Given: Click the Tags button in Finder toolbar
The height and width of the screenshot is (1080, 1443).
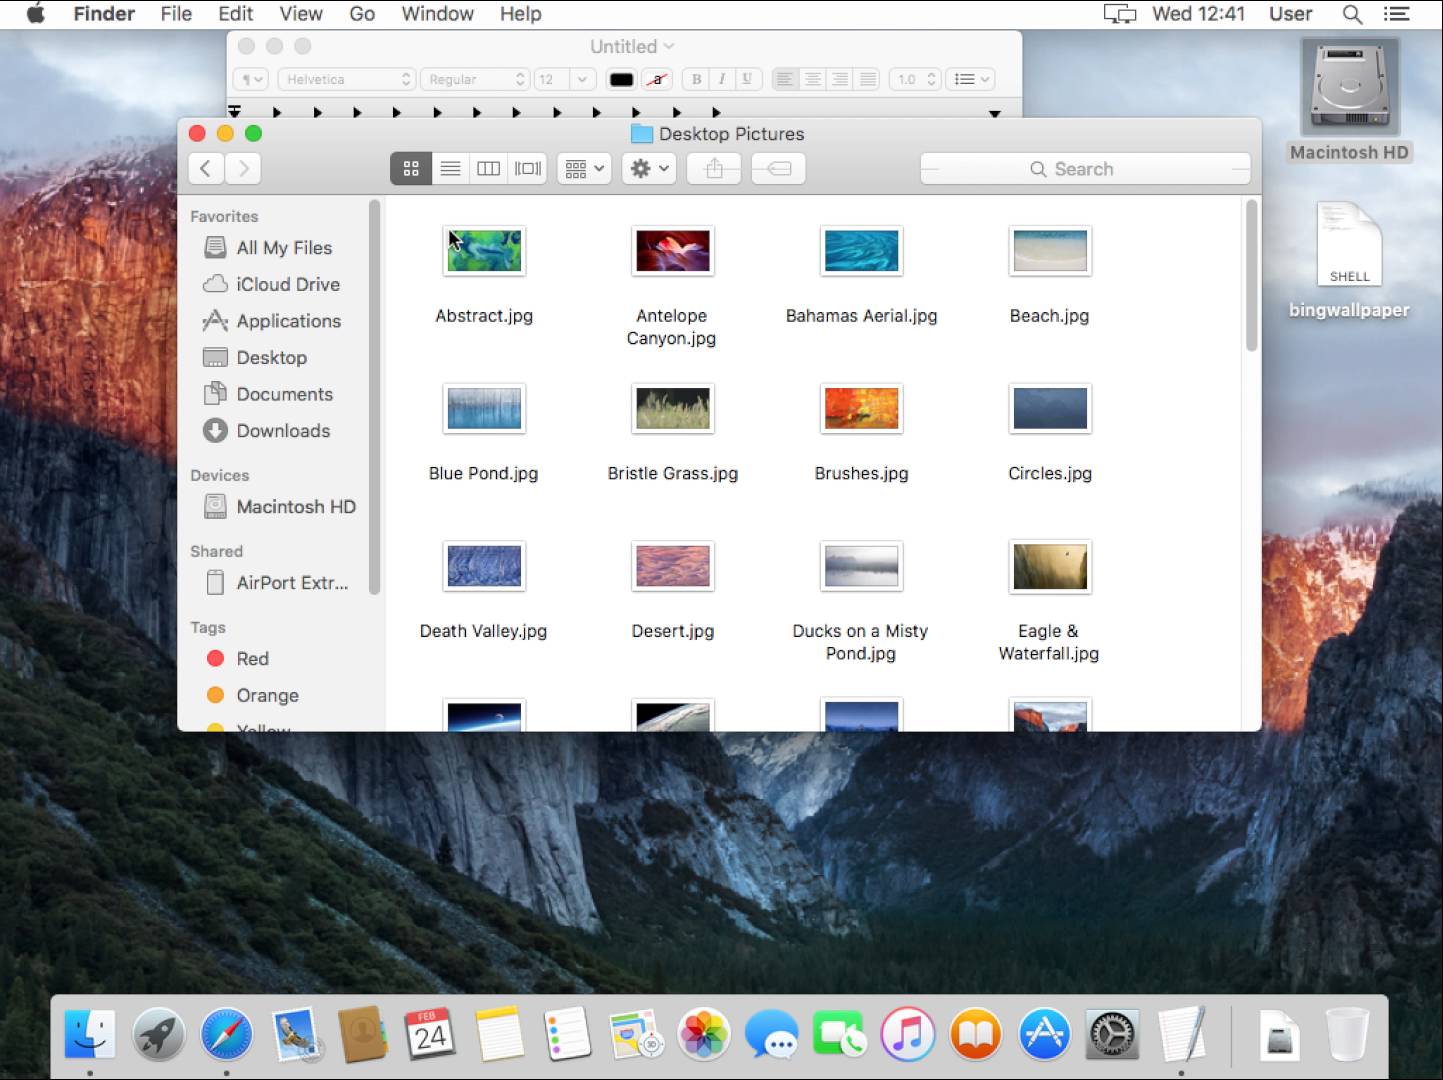Looking at the screenshot, I should point(778,168).
